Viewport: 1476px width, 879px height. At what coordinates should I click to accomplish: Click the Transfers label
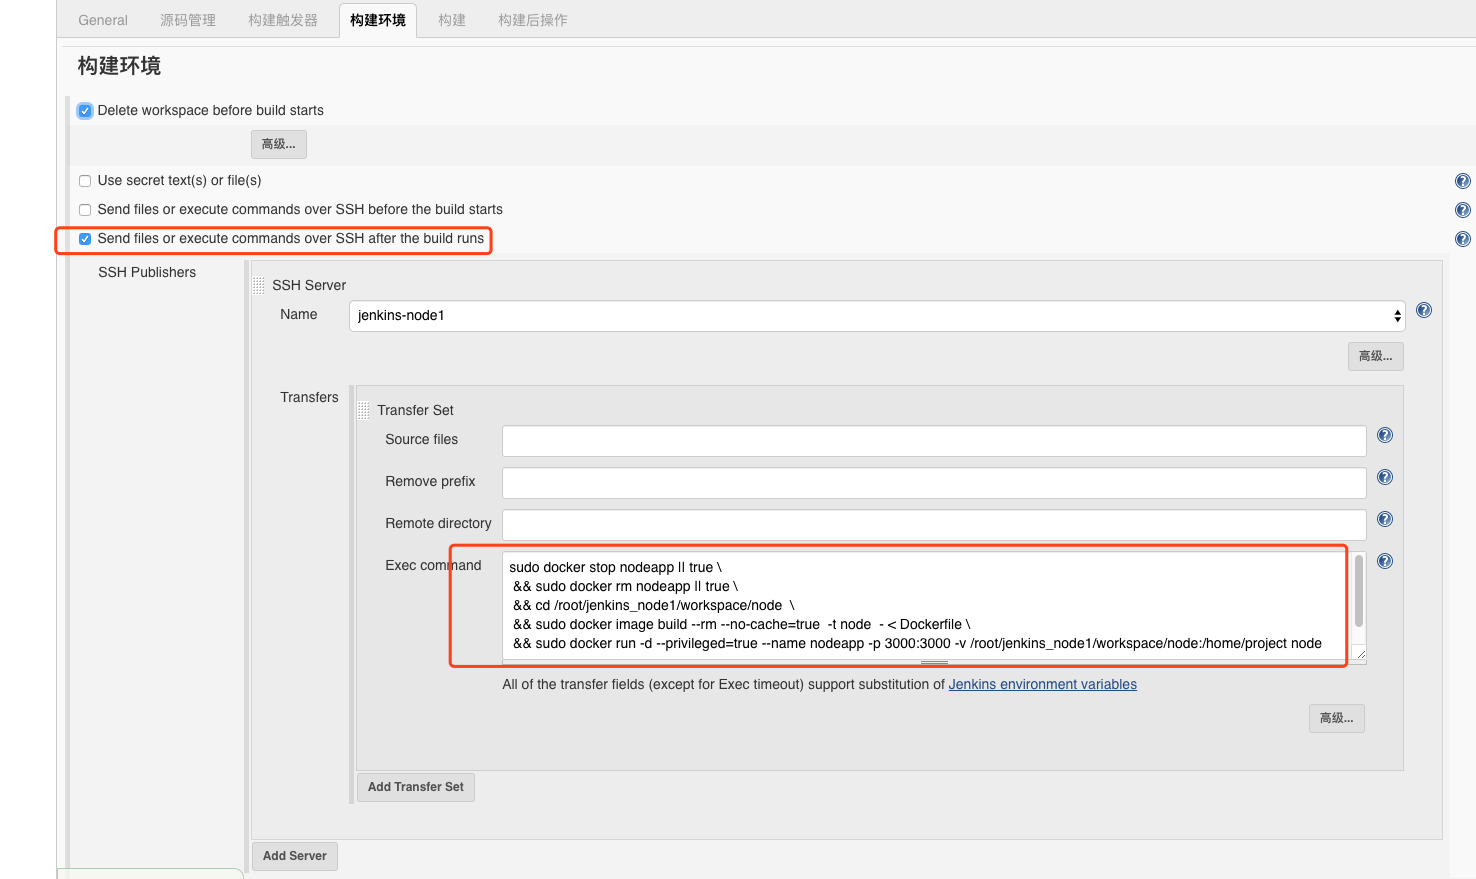[x=309, y=398]
